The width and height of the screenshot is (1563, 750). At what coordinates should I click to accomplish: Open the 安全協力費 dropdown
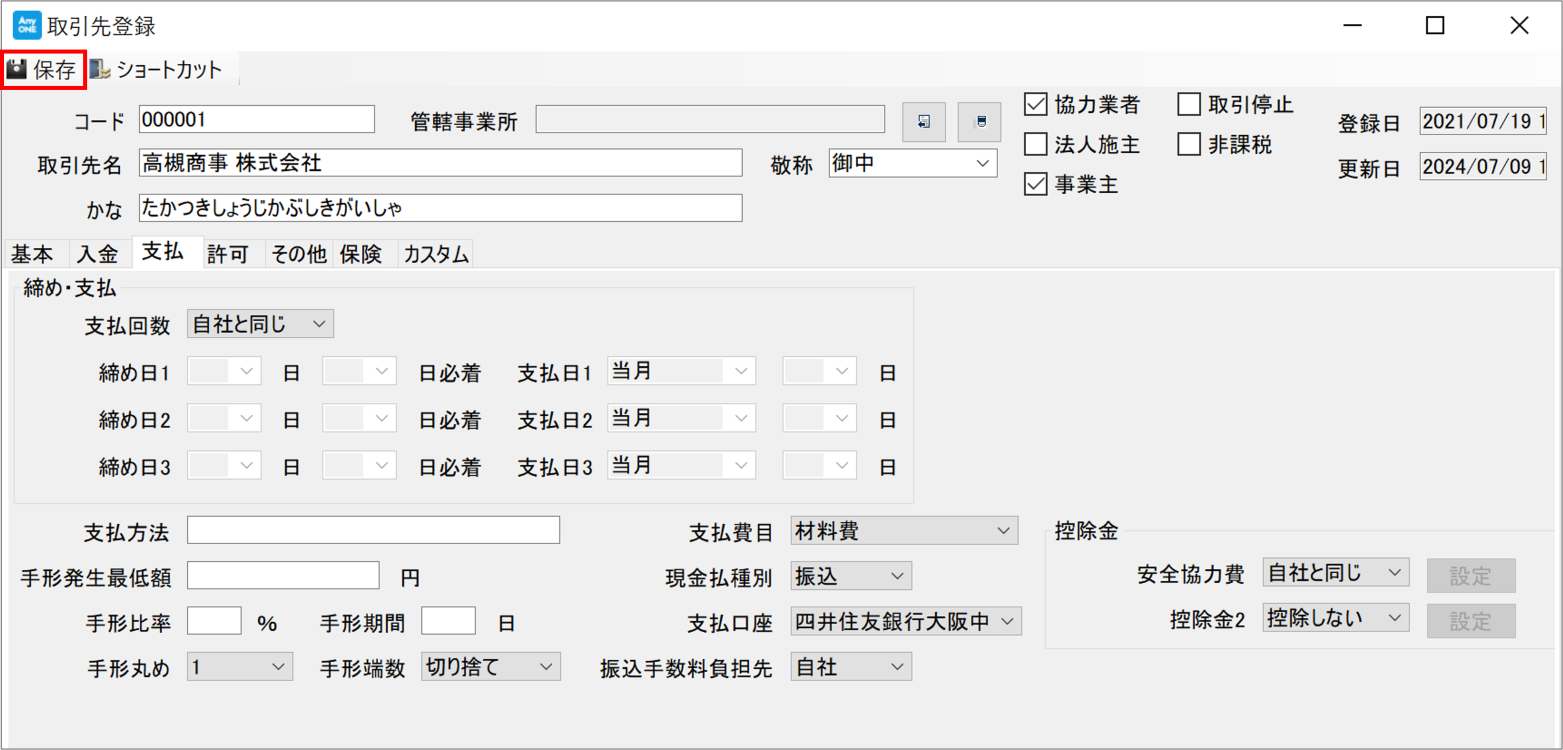pyautogui.click(x=1335, y=573)
